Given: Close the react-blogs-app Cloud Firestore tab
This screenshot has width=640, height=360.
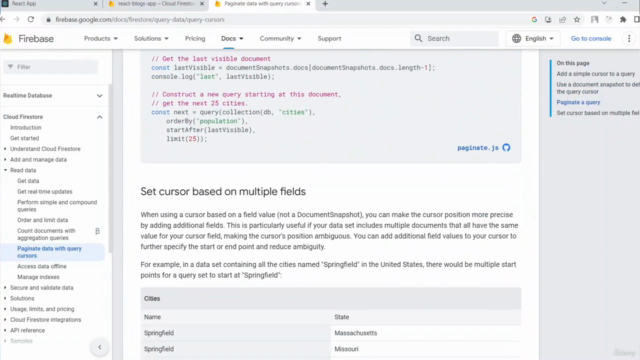Looking at the screenshot, I should coord(202,4).
